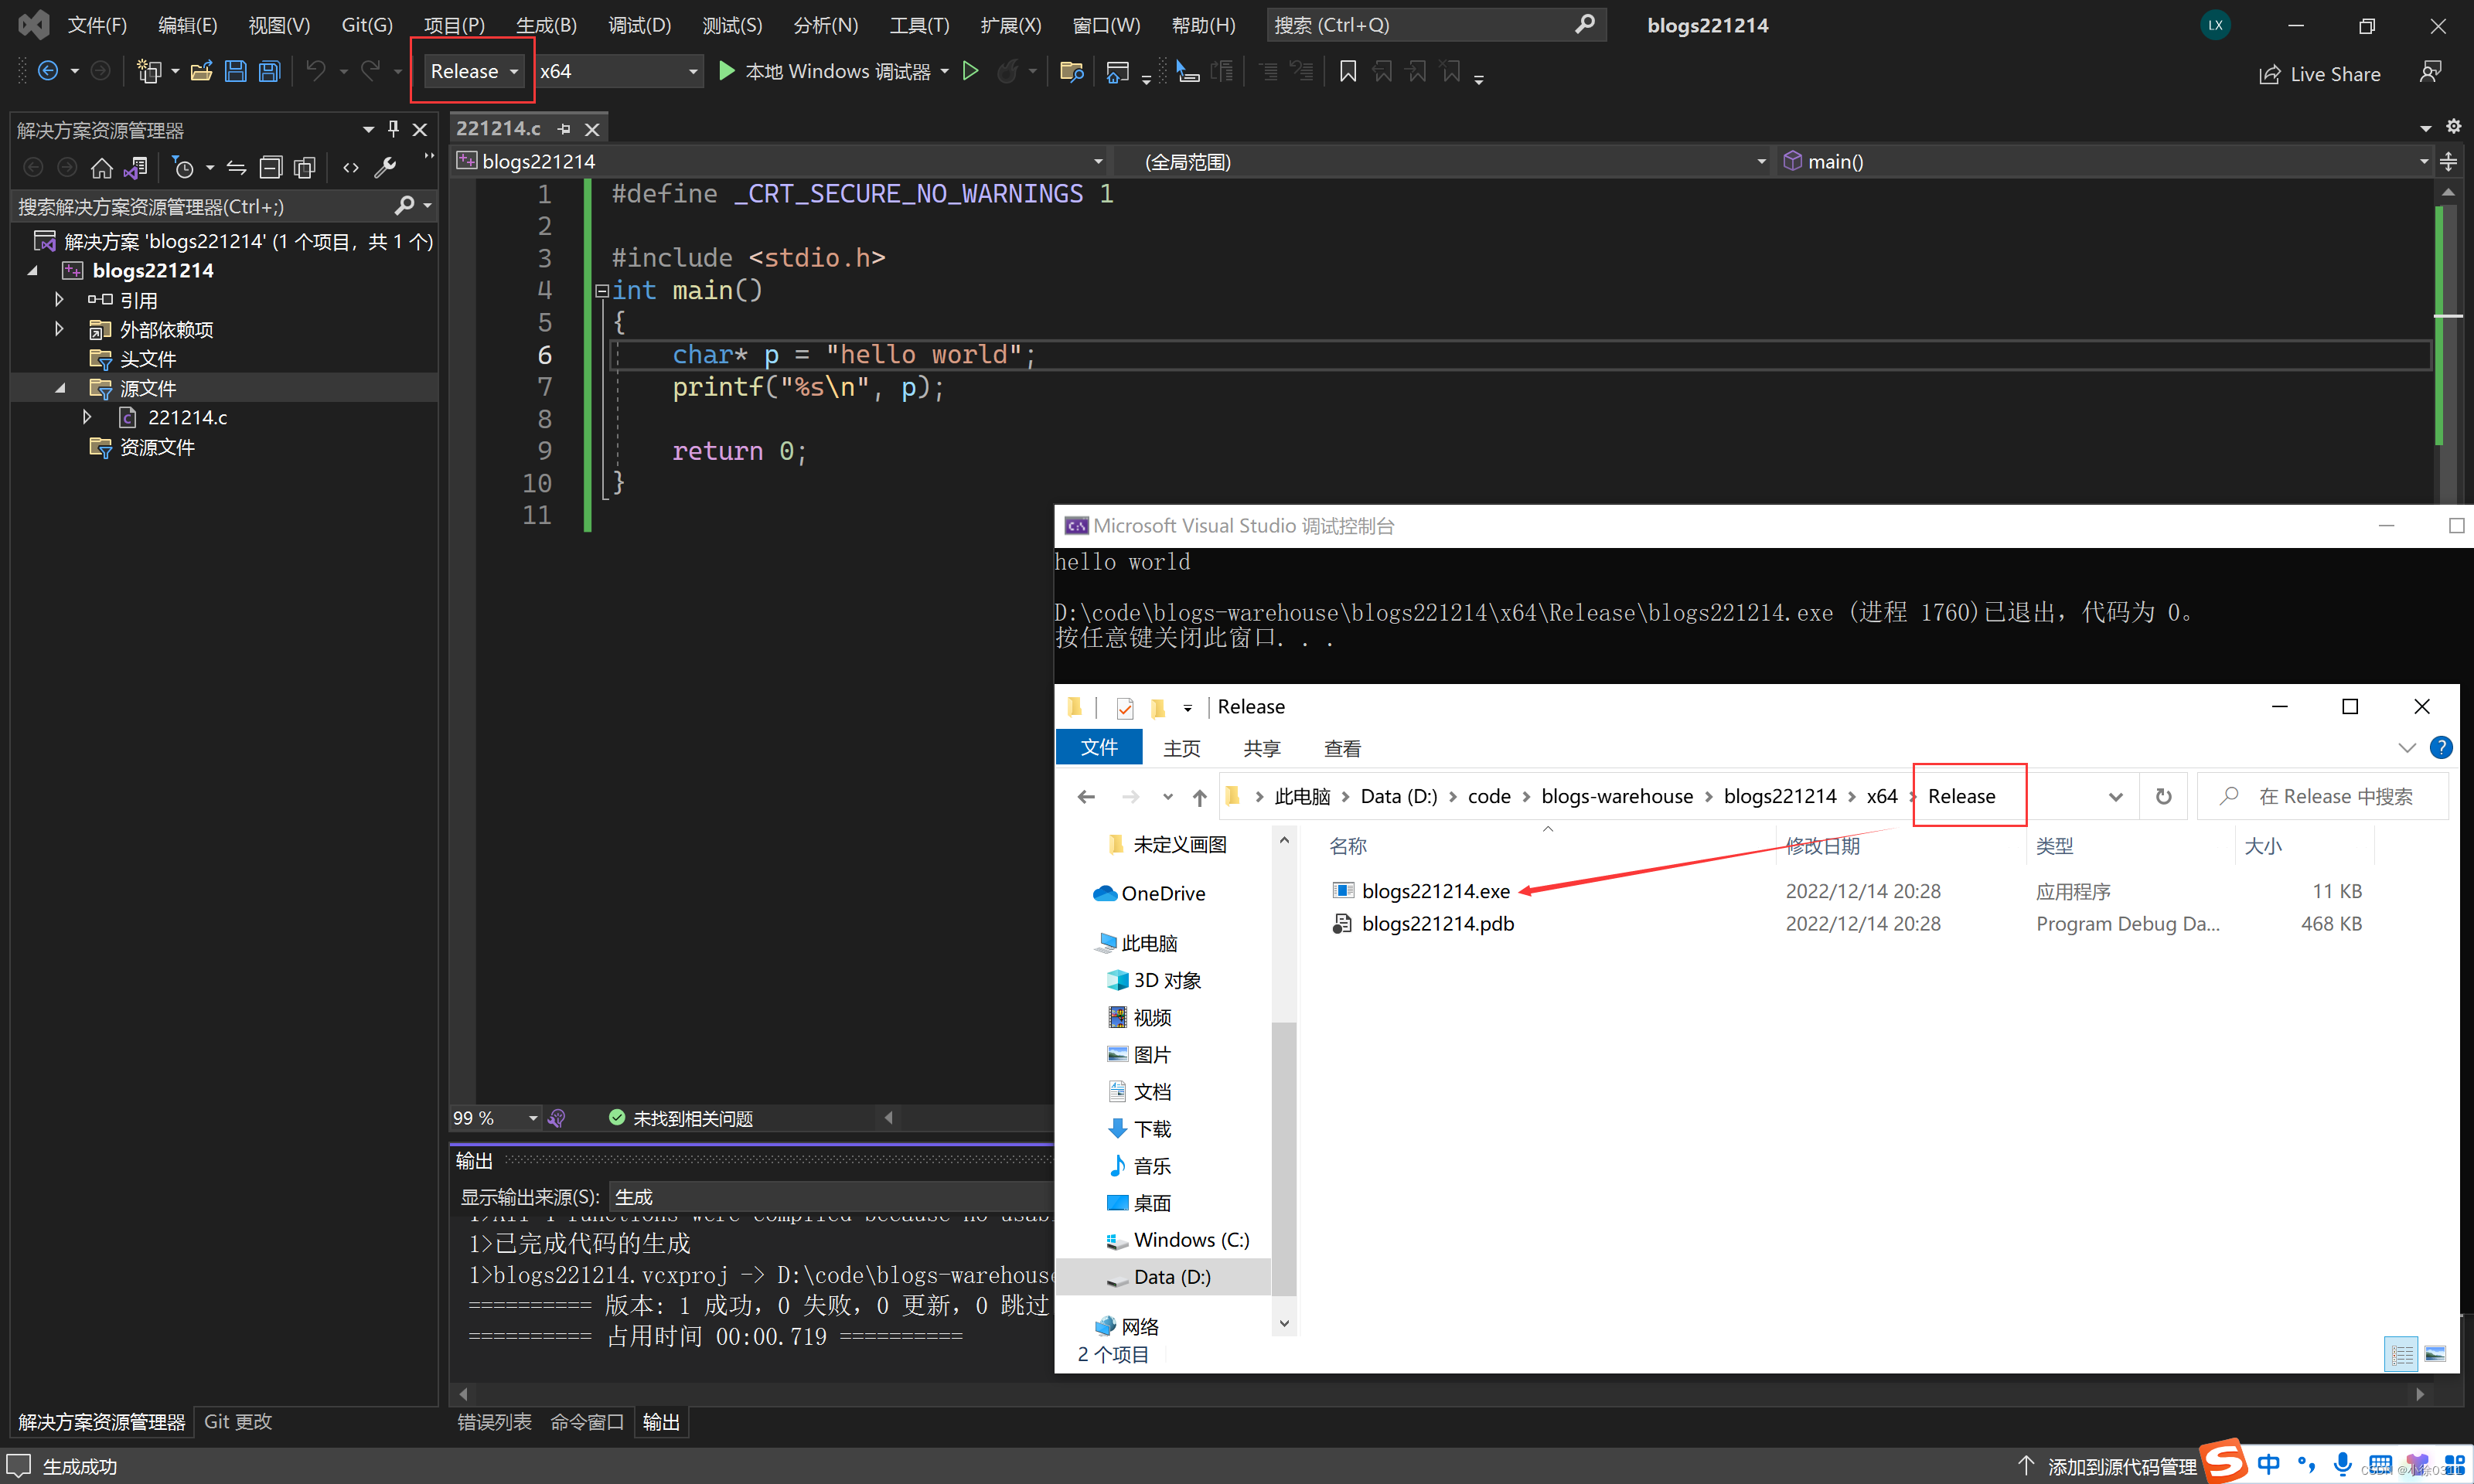
Task: Switch views with the Solution Explorer VS icon
Action: coord(135,168)
